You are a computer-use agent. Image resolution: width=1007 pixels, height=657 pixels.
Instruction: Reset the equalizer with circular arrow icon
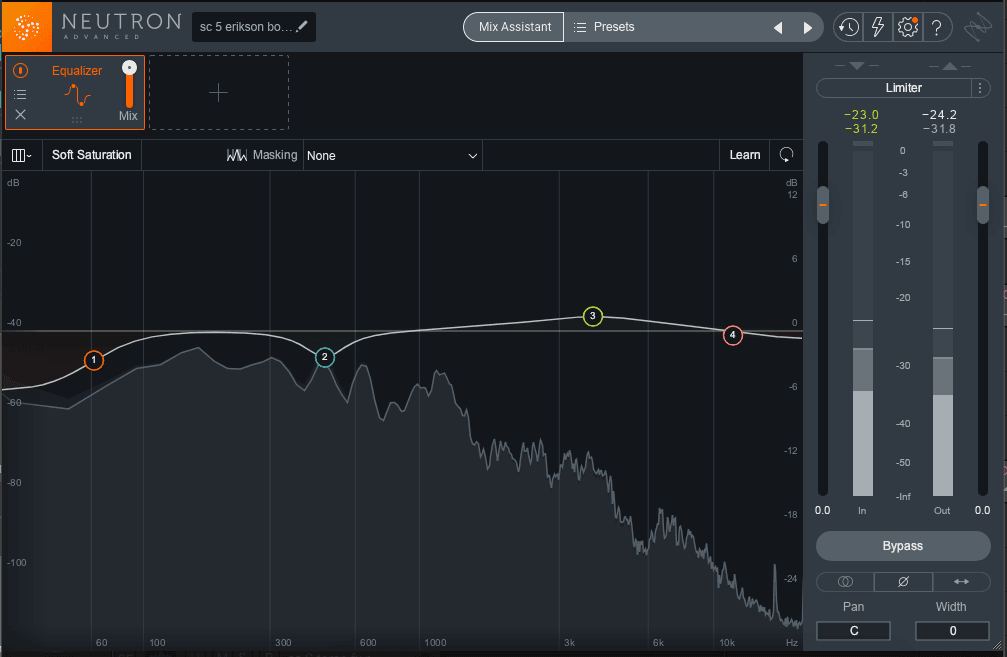786,155
